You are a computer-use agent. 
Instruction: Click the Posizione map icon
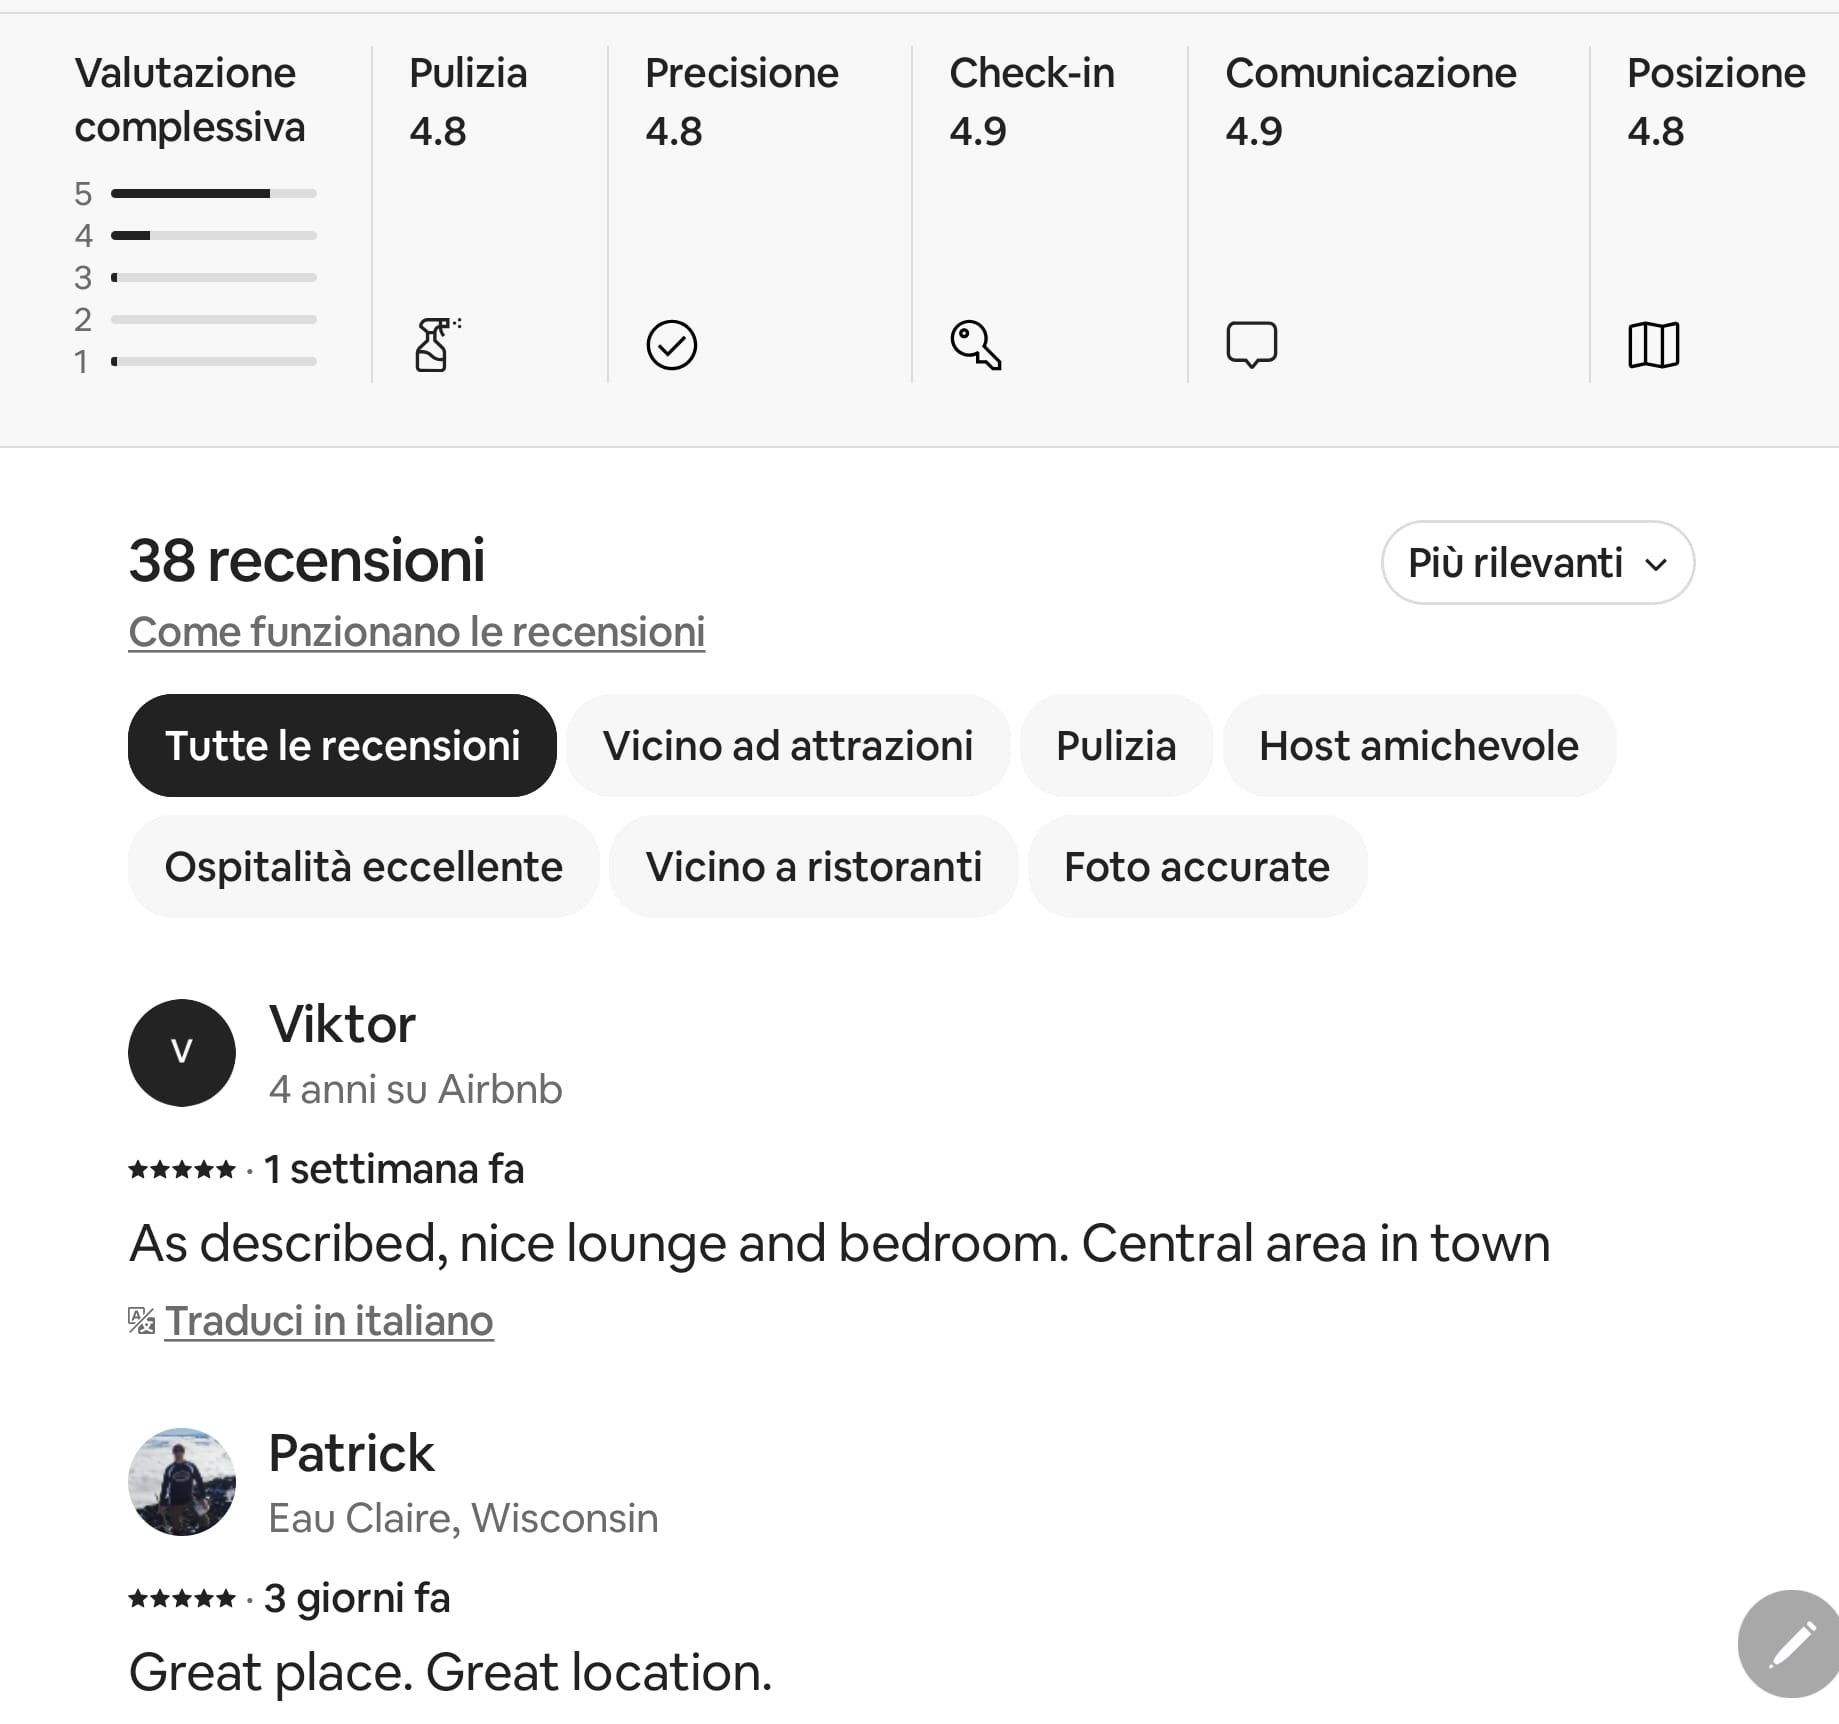pos(1653,345)
